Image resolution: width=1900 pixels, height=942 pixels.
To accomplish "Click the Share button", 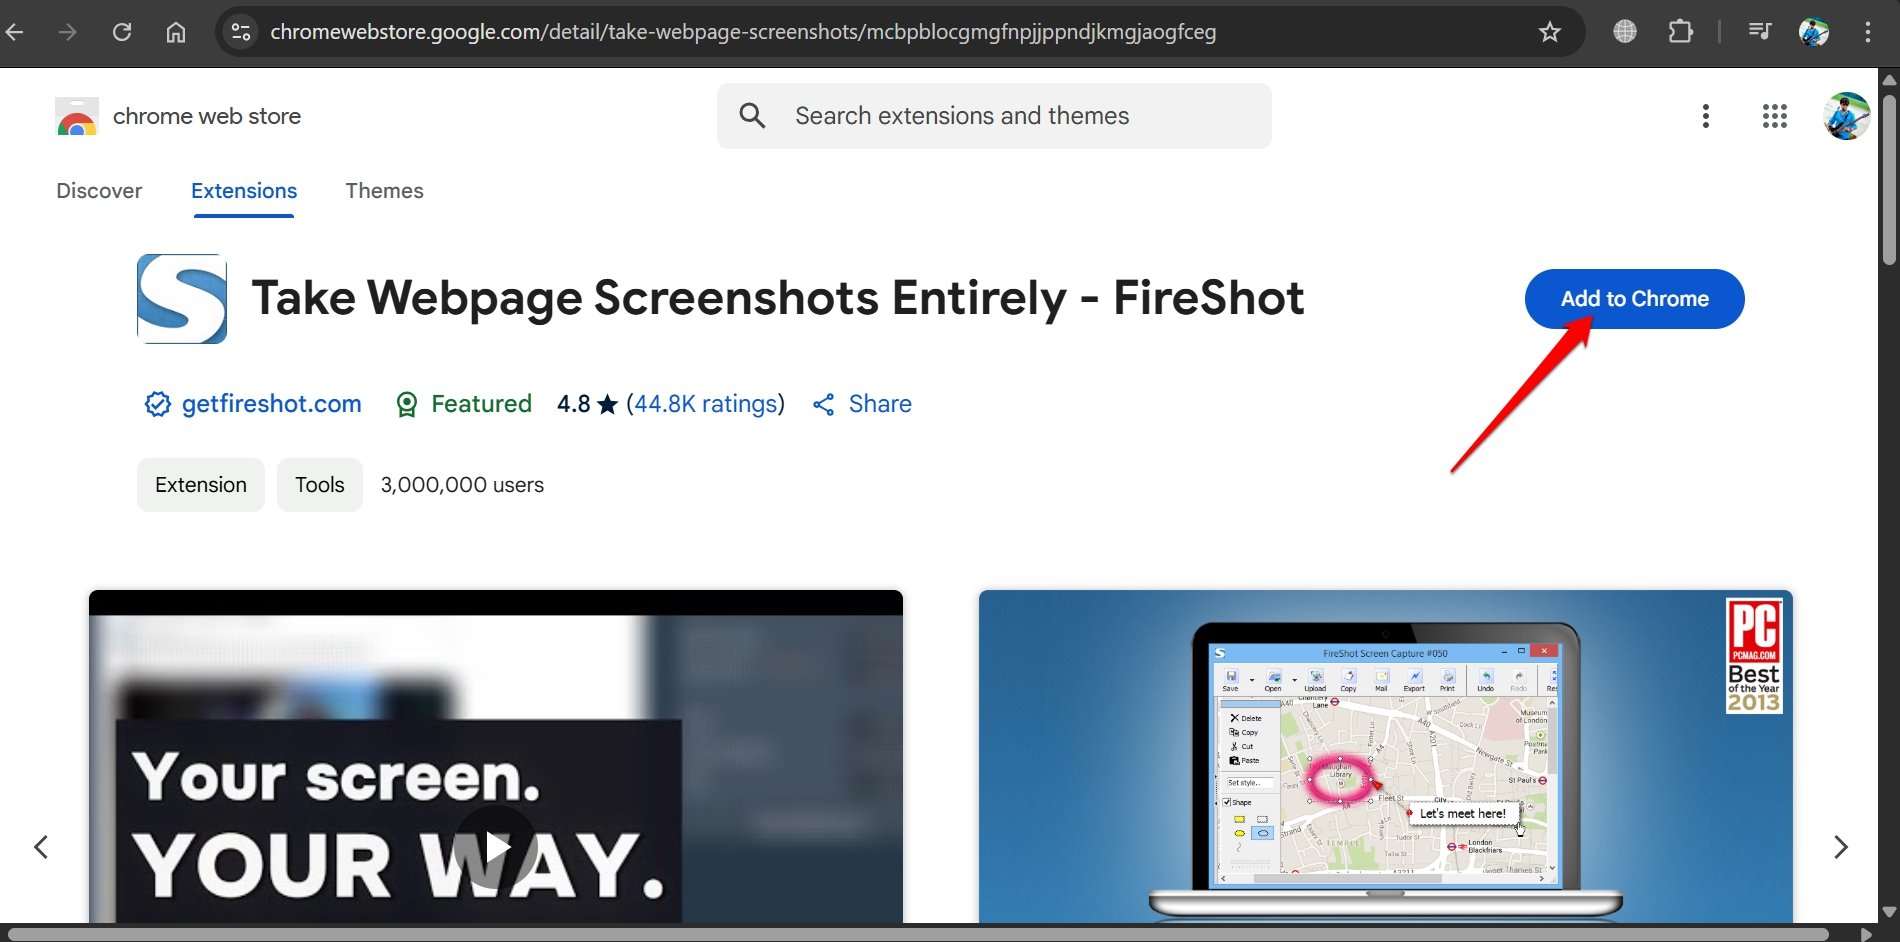I will point(862,404).
